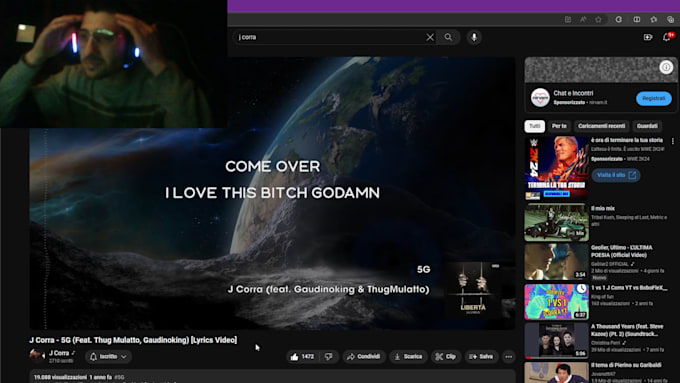Open the J Corra channel avatar
Image resolution: width=680 pixels, height=383 pixels.
37,356
